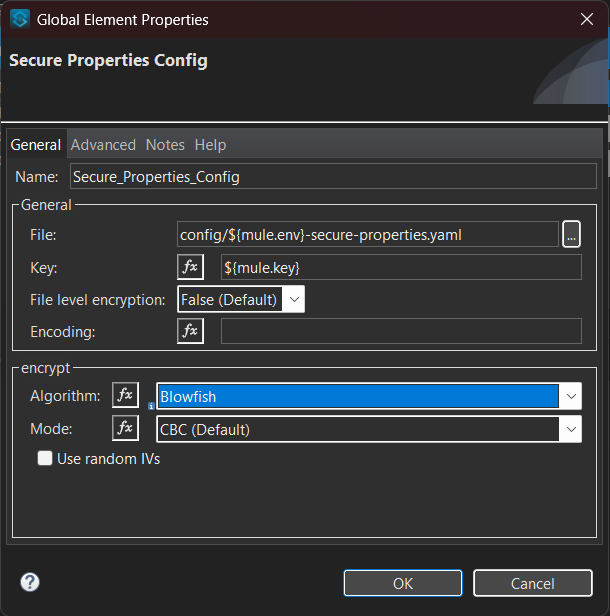
Task: Toggle fx expression mode for Encoding
Action: click(190, 331)
